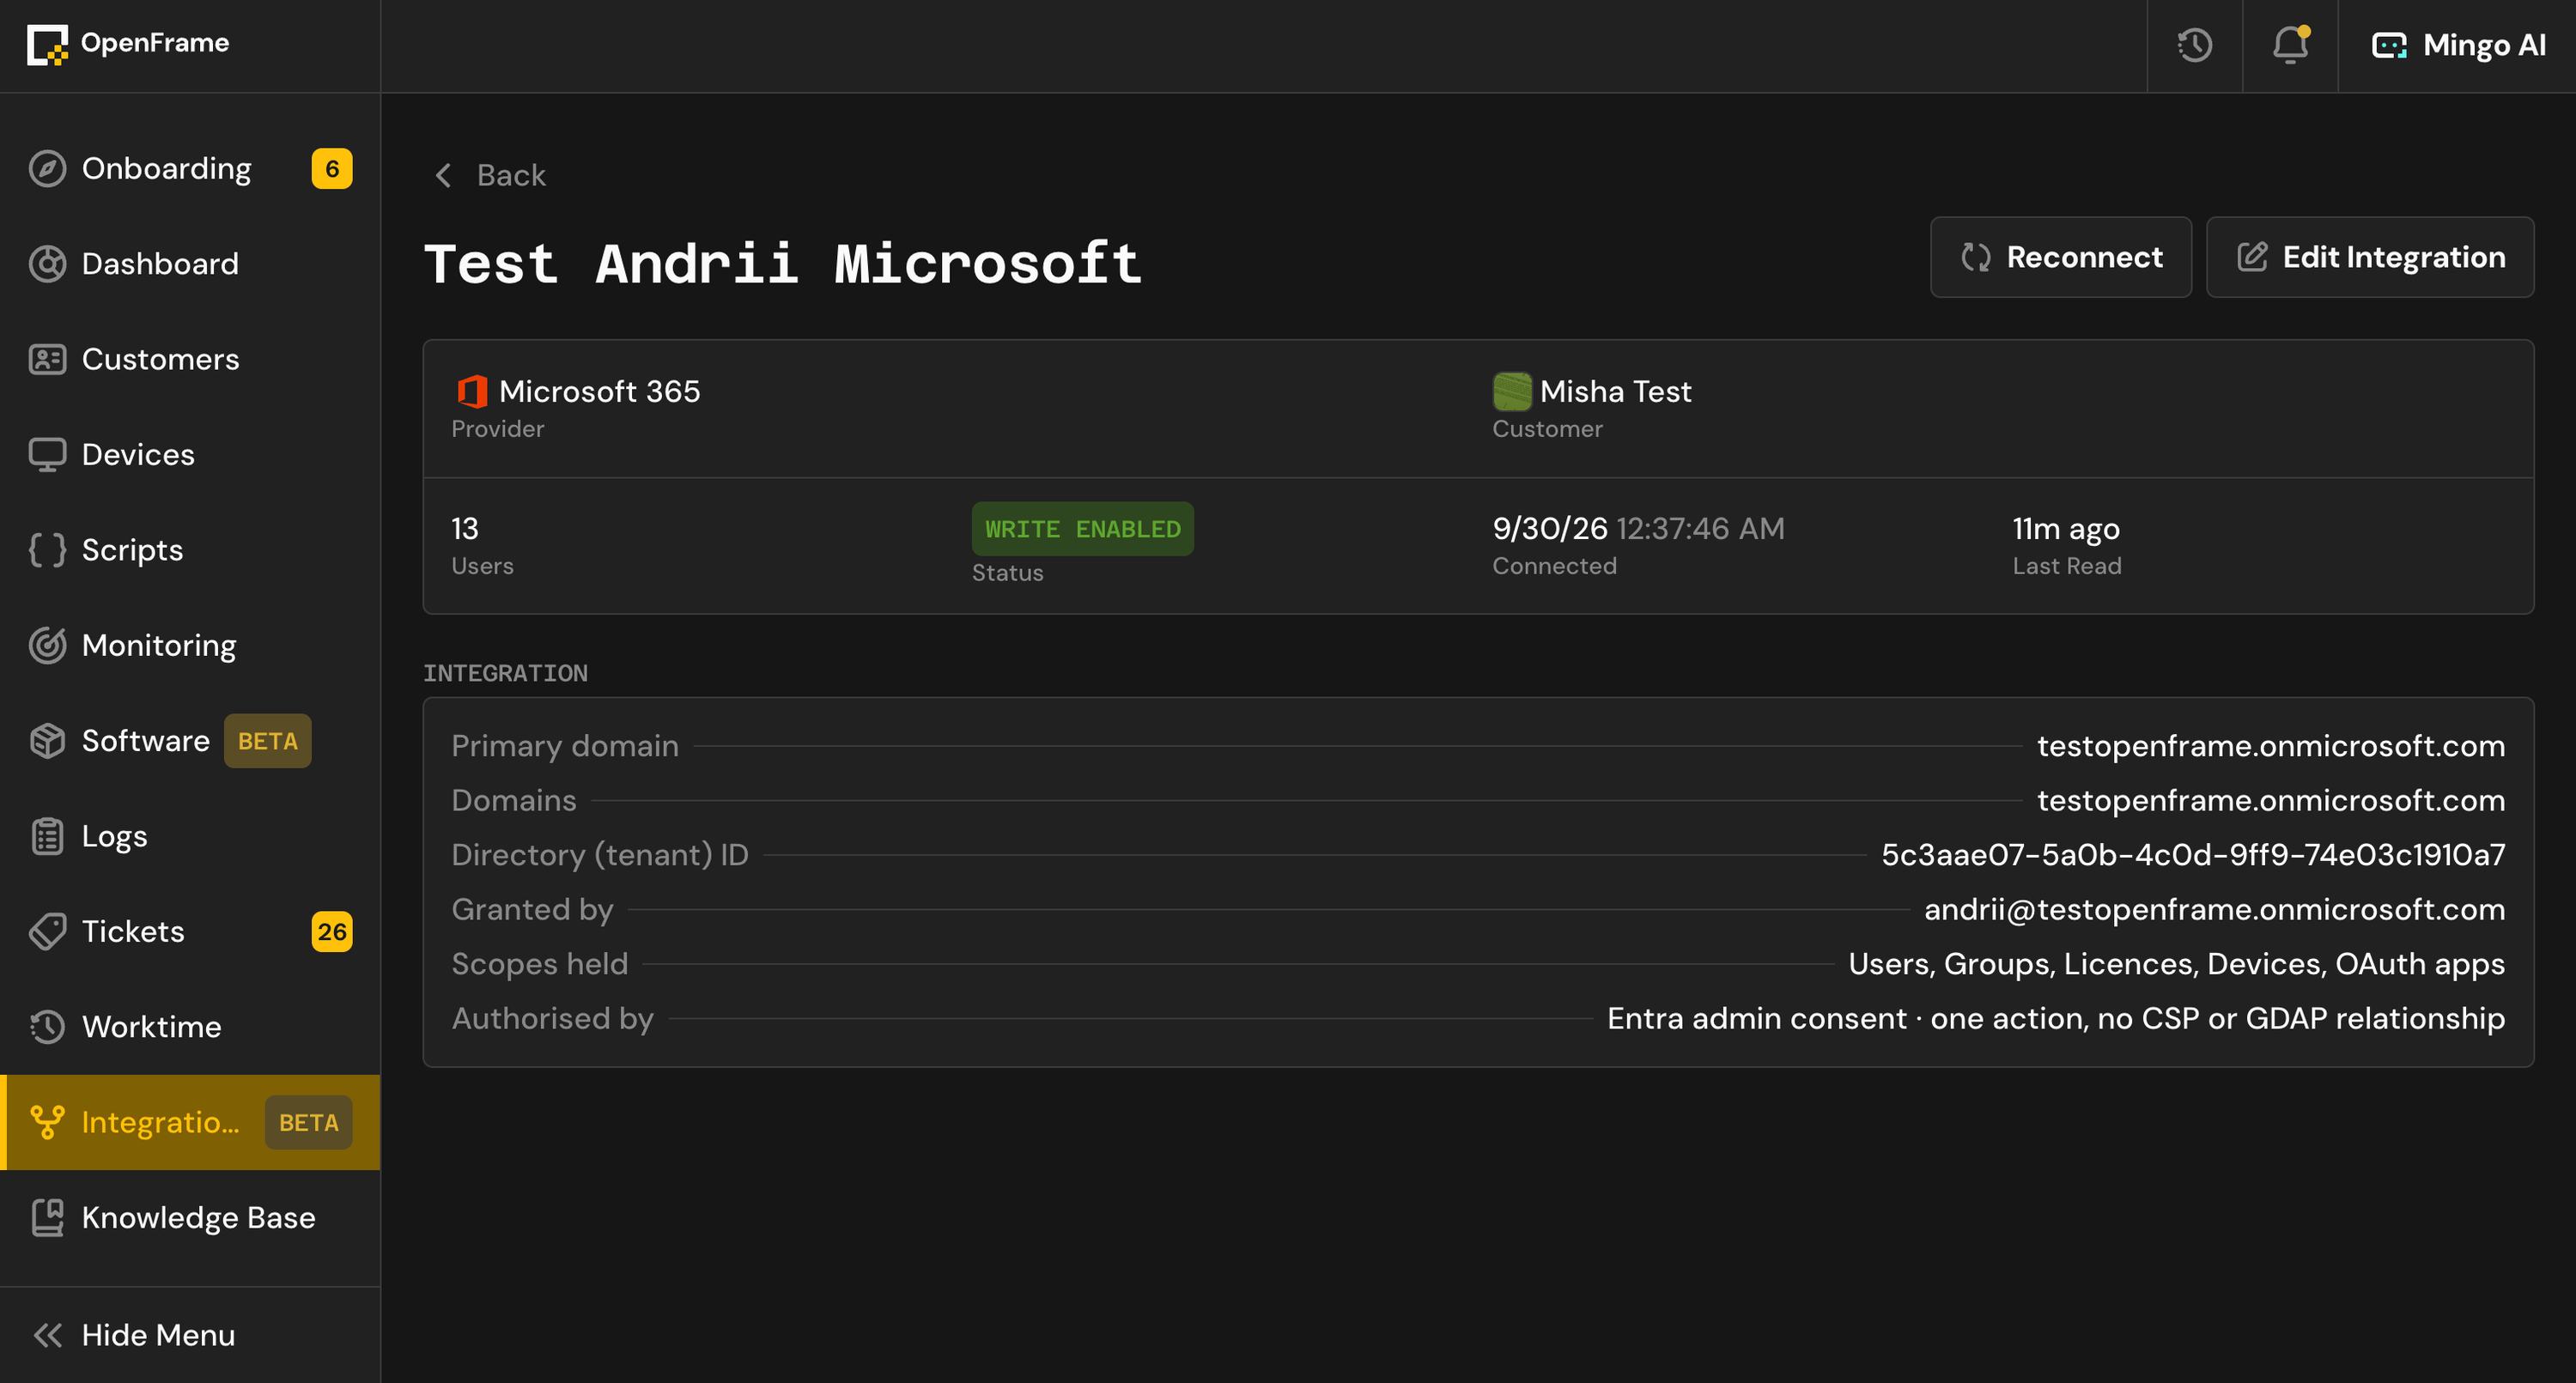Click the Microsoft 365 office logo
Screen dimensions: 2576x1383
(472, 391)
